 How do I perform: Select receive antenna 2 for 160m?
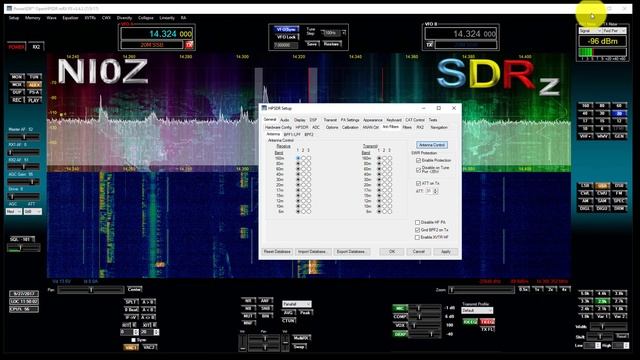tap(303, 158)
